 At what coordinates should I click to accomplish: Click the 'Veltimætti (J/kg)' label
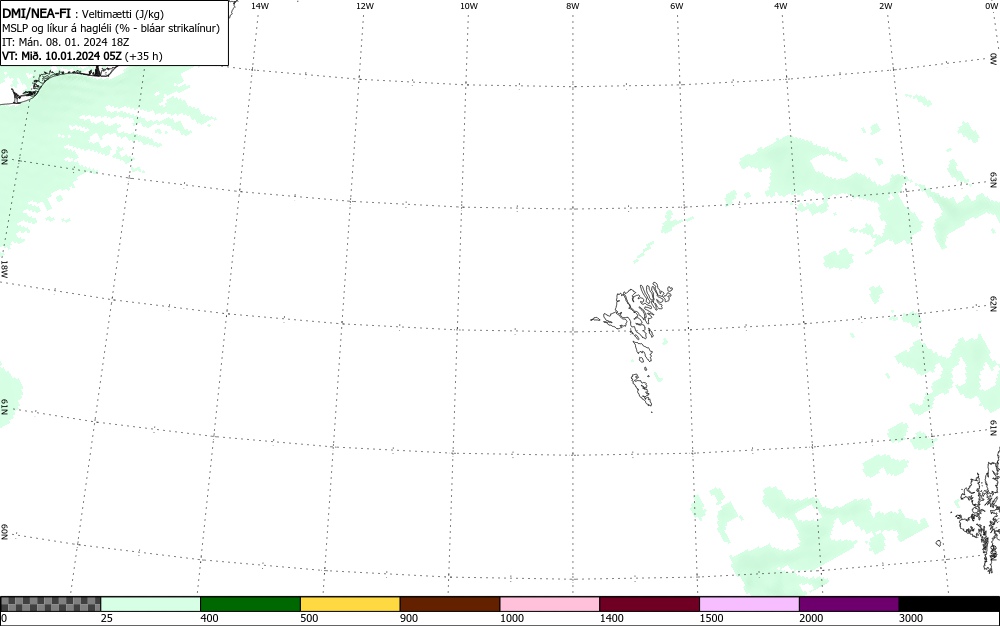tap(123, 14)
